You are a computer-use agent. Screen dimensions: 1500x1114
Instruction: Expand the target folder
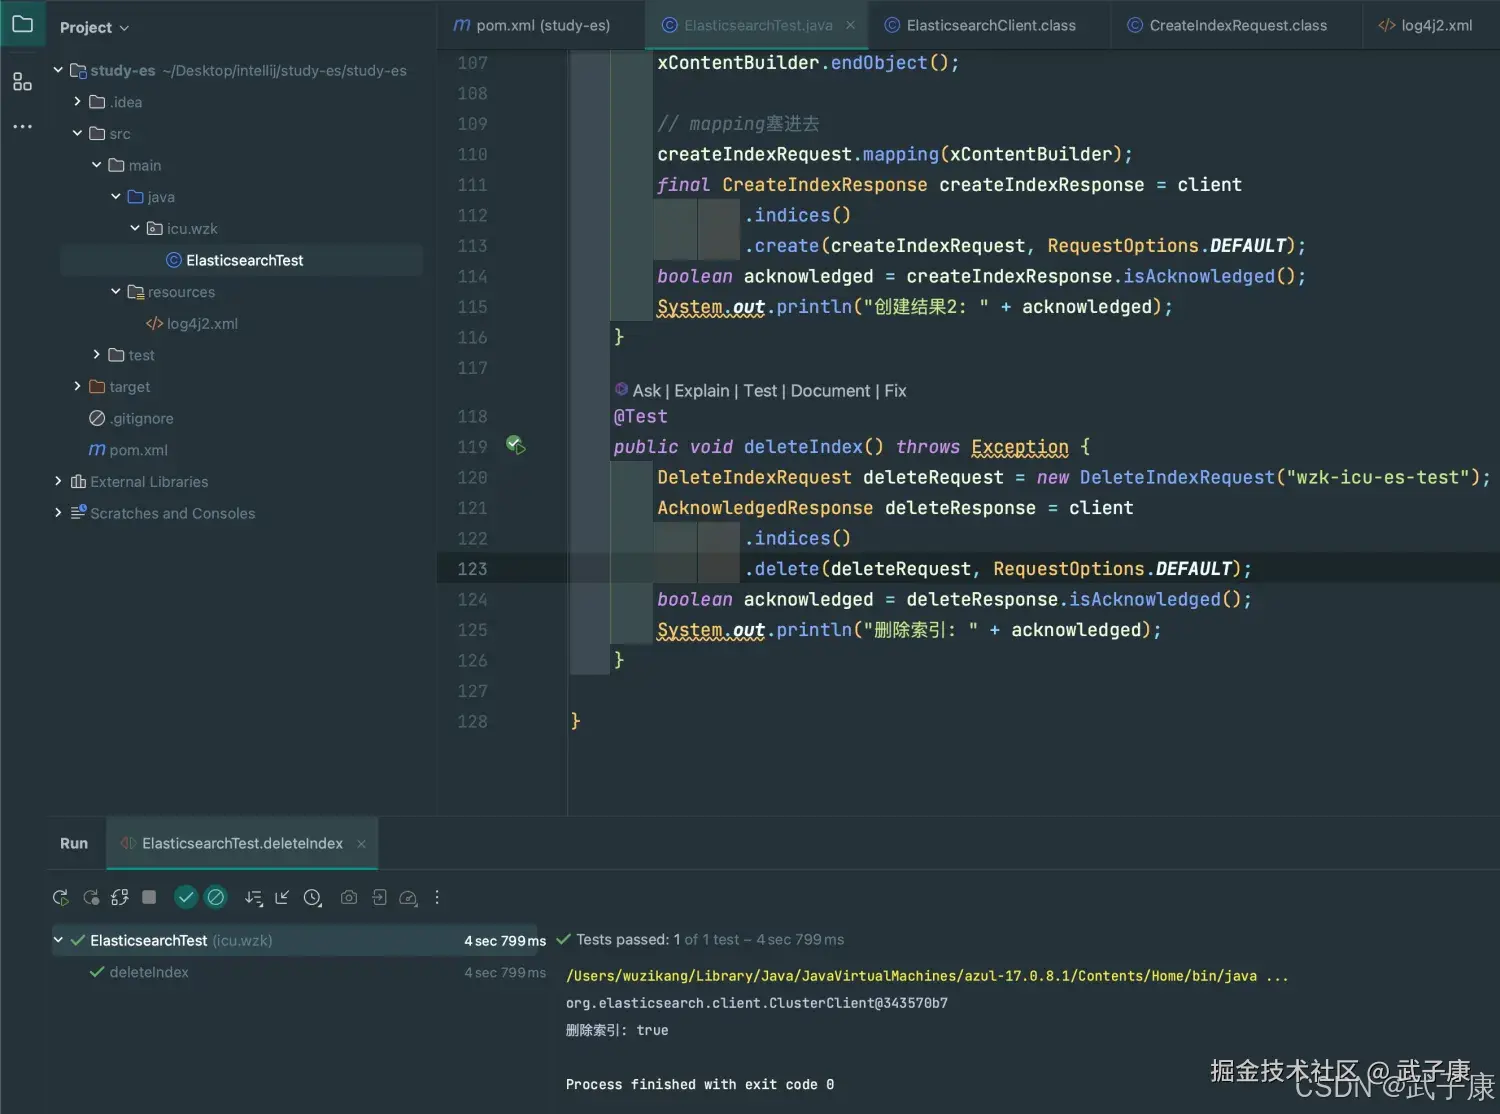pyautogui.click(x=77, y=386)
